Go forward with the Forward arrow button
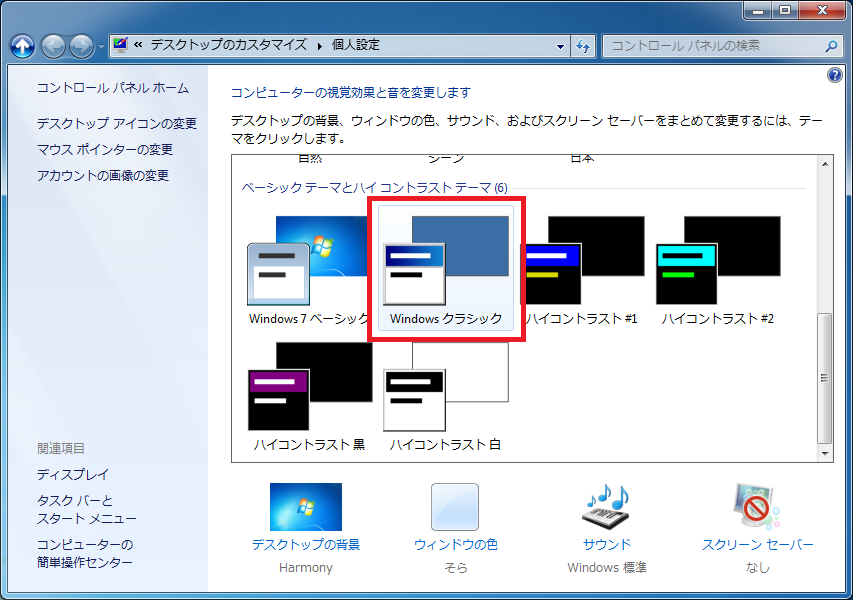 tap(82, 46)
